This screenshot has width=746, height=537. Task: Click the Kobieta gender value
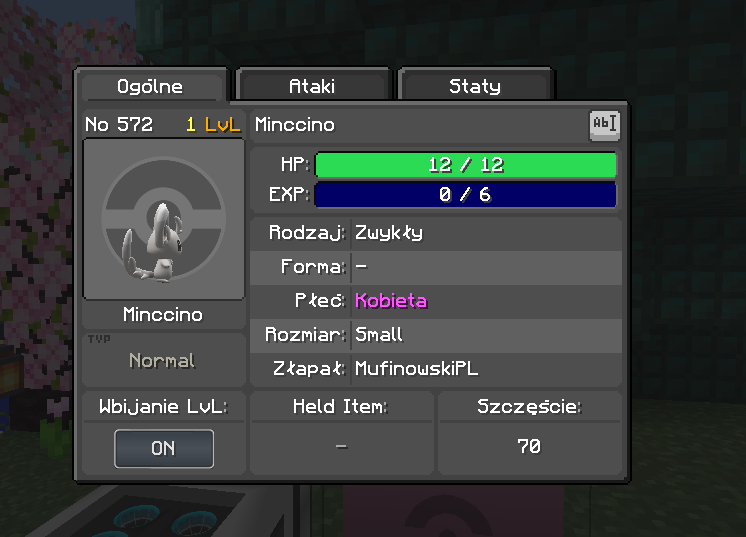391,301
